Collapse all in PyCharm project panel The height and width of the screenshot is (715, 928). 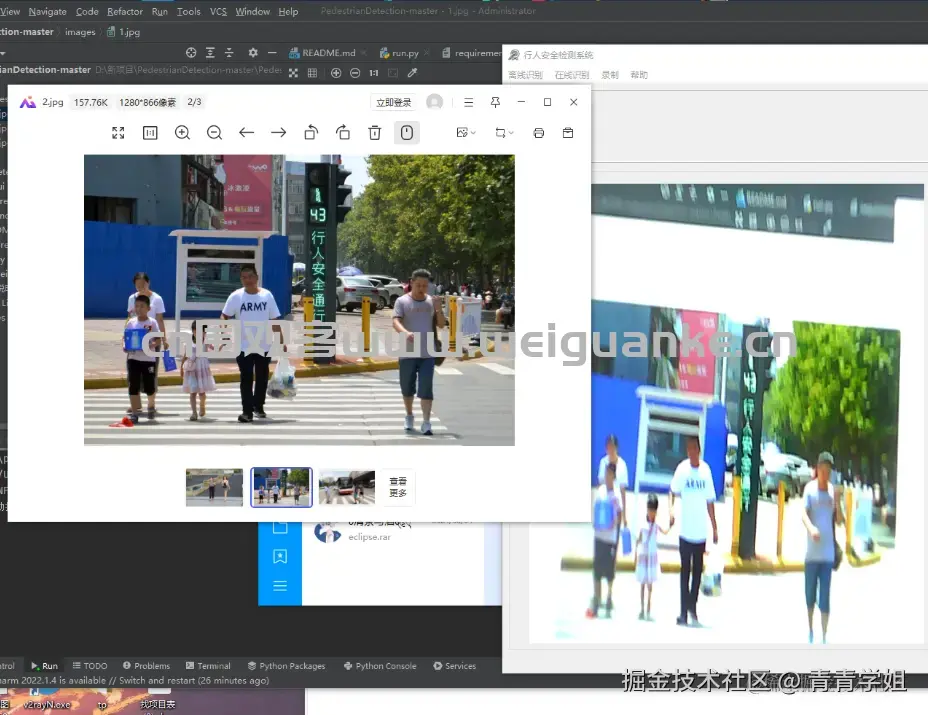tap(229, 53)
